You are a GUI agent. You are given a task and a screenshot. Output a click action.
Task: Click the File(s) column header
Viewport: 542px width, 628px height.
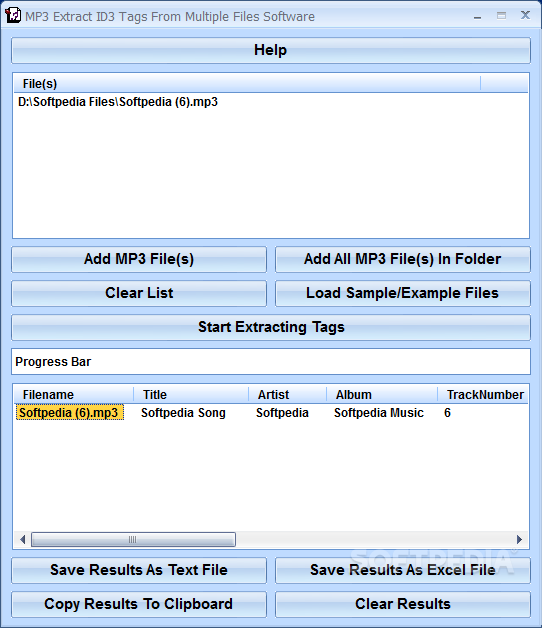point(247,84)
